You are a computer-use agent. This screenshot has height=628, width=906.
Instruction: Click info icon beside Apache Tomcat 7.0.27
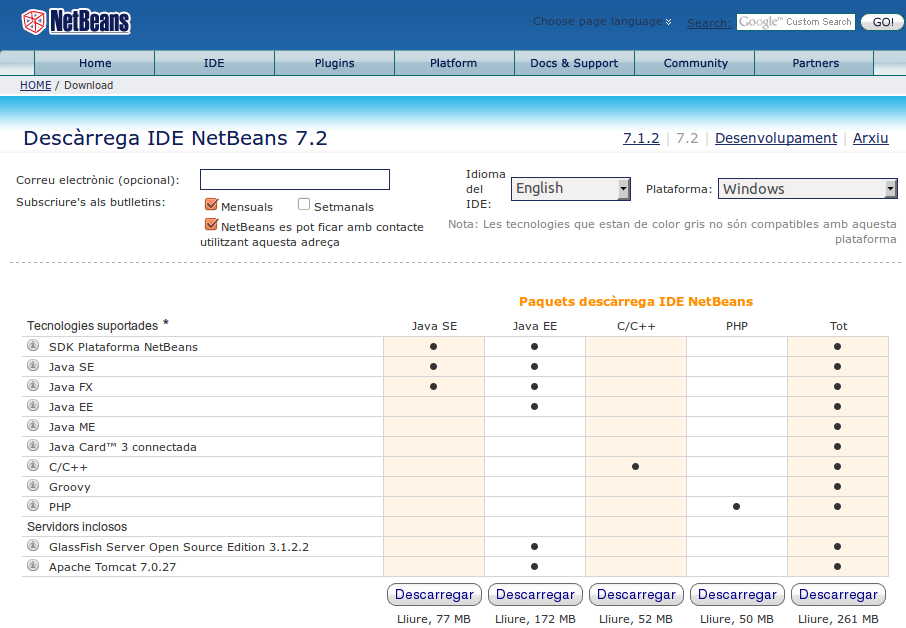pyautogui.click(x=33, y=566)
